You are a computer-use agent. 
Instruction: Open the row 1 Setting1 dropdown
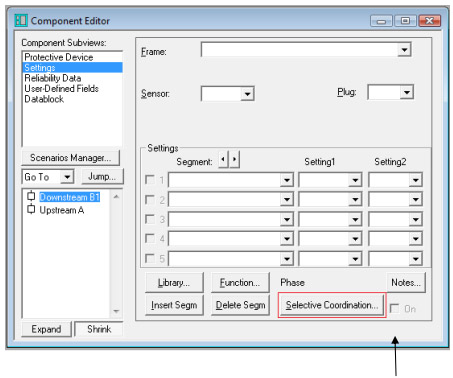pyautogui.click(x=355, y=180)
